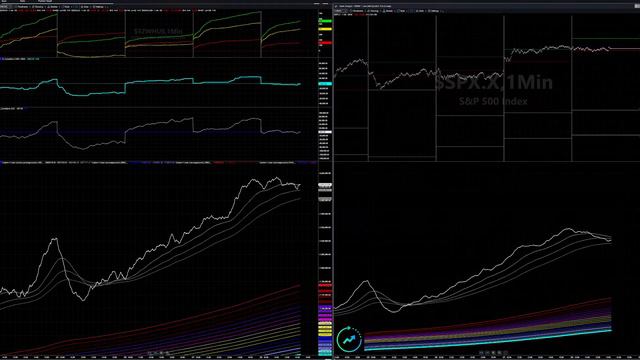Viewport: 640px width, 360px height.
Task: Click the cyan value marker on middle axis
Action: pyautogui.click(x=325, y=84)
